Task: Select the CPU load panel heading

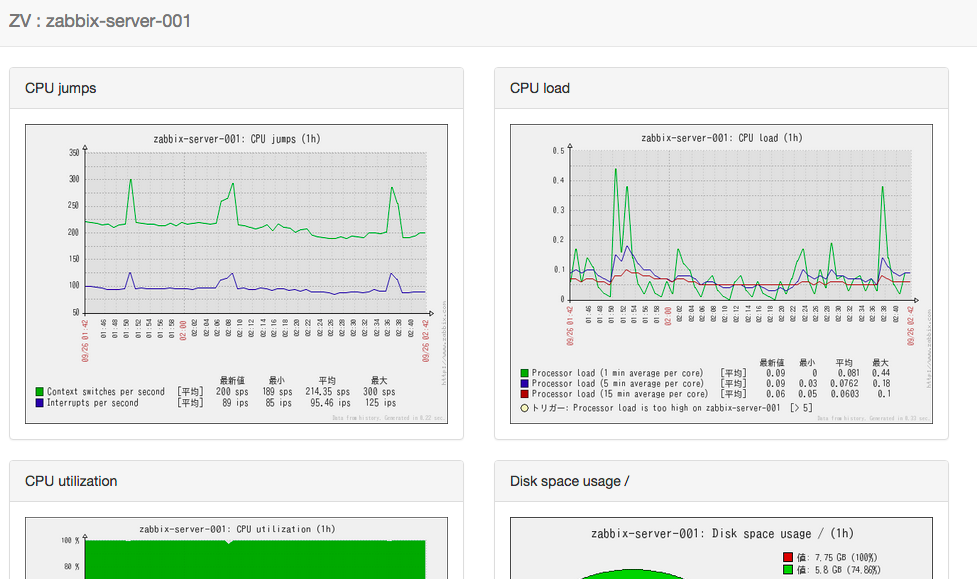Action: tap(540, 89)
